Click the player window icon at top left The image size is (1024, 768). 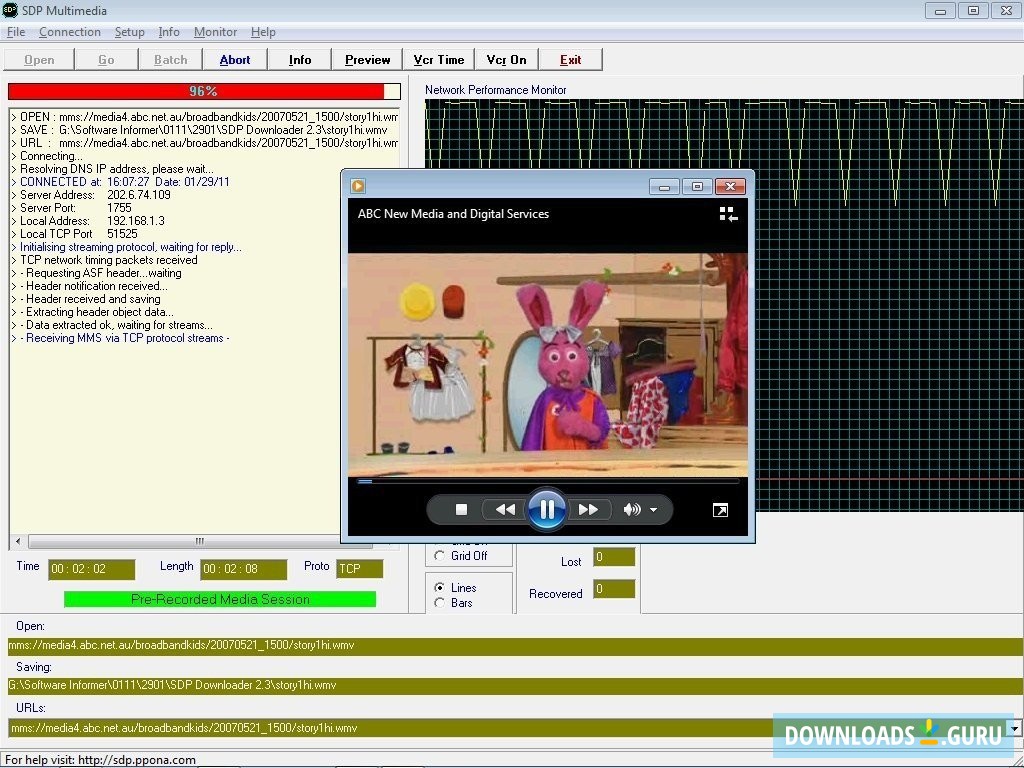coord(357,186)
